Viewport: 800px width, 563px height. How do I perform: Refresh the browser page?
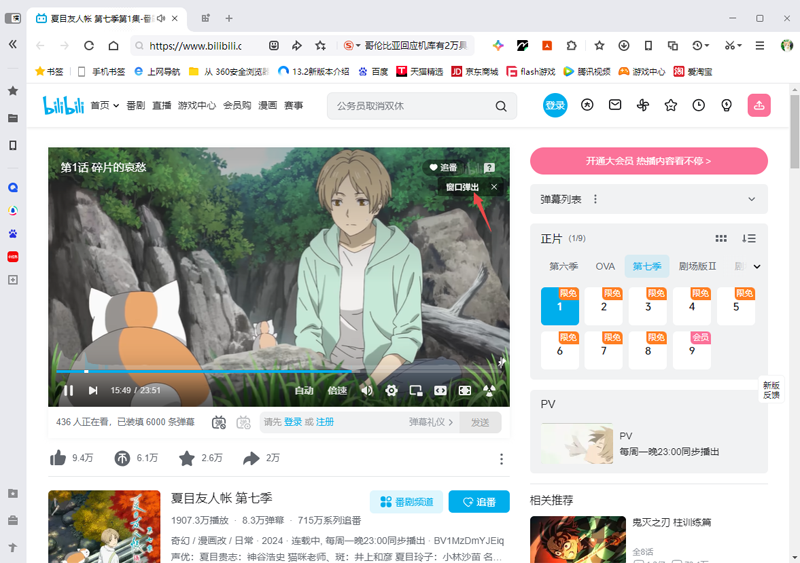89,45
